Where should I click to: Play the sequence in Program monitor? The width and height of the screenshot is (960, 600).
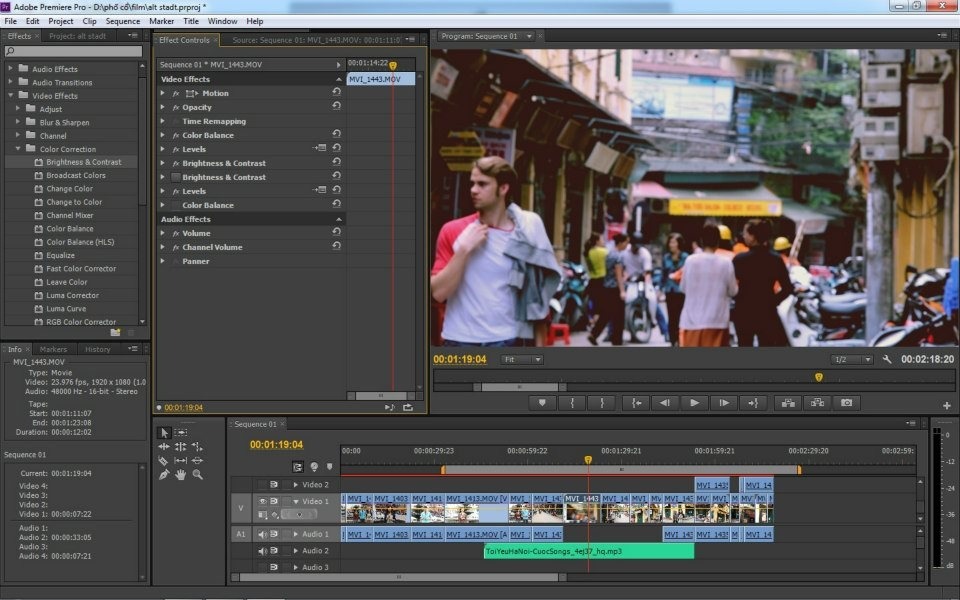[694, 403]
